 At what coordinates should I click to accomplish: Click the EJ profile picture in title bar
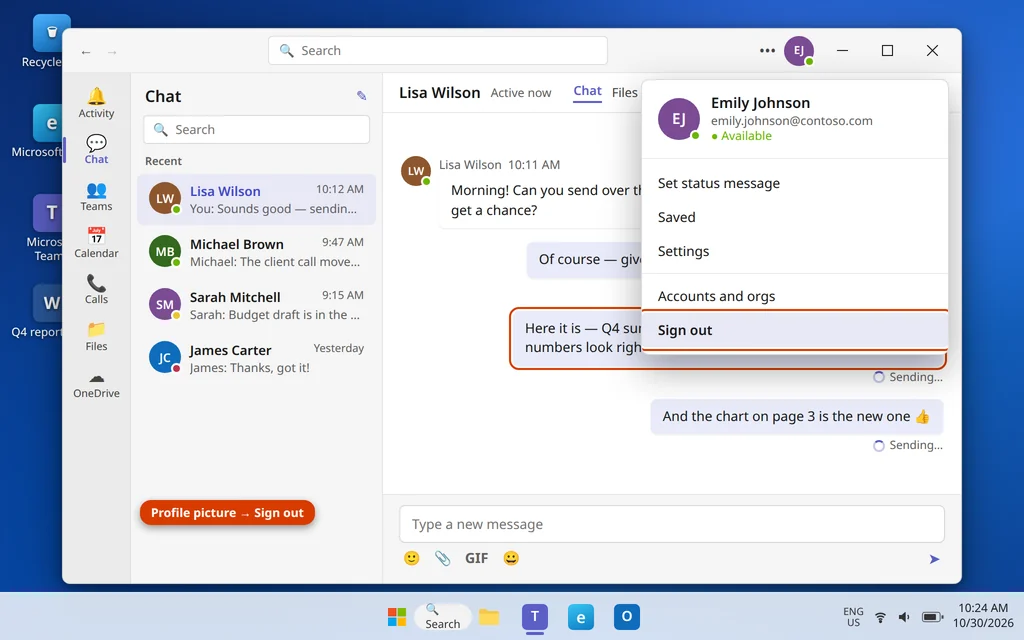[x=799, y=51]
